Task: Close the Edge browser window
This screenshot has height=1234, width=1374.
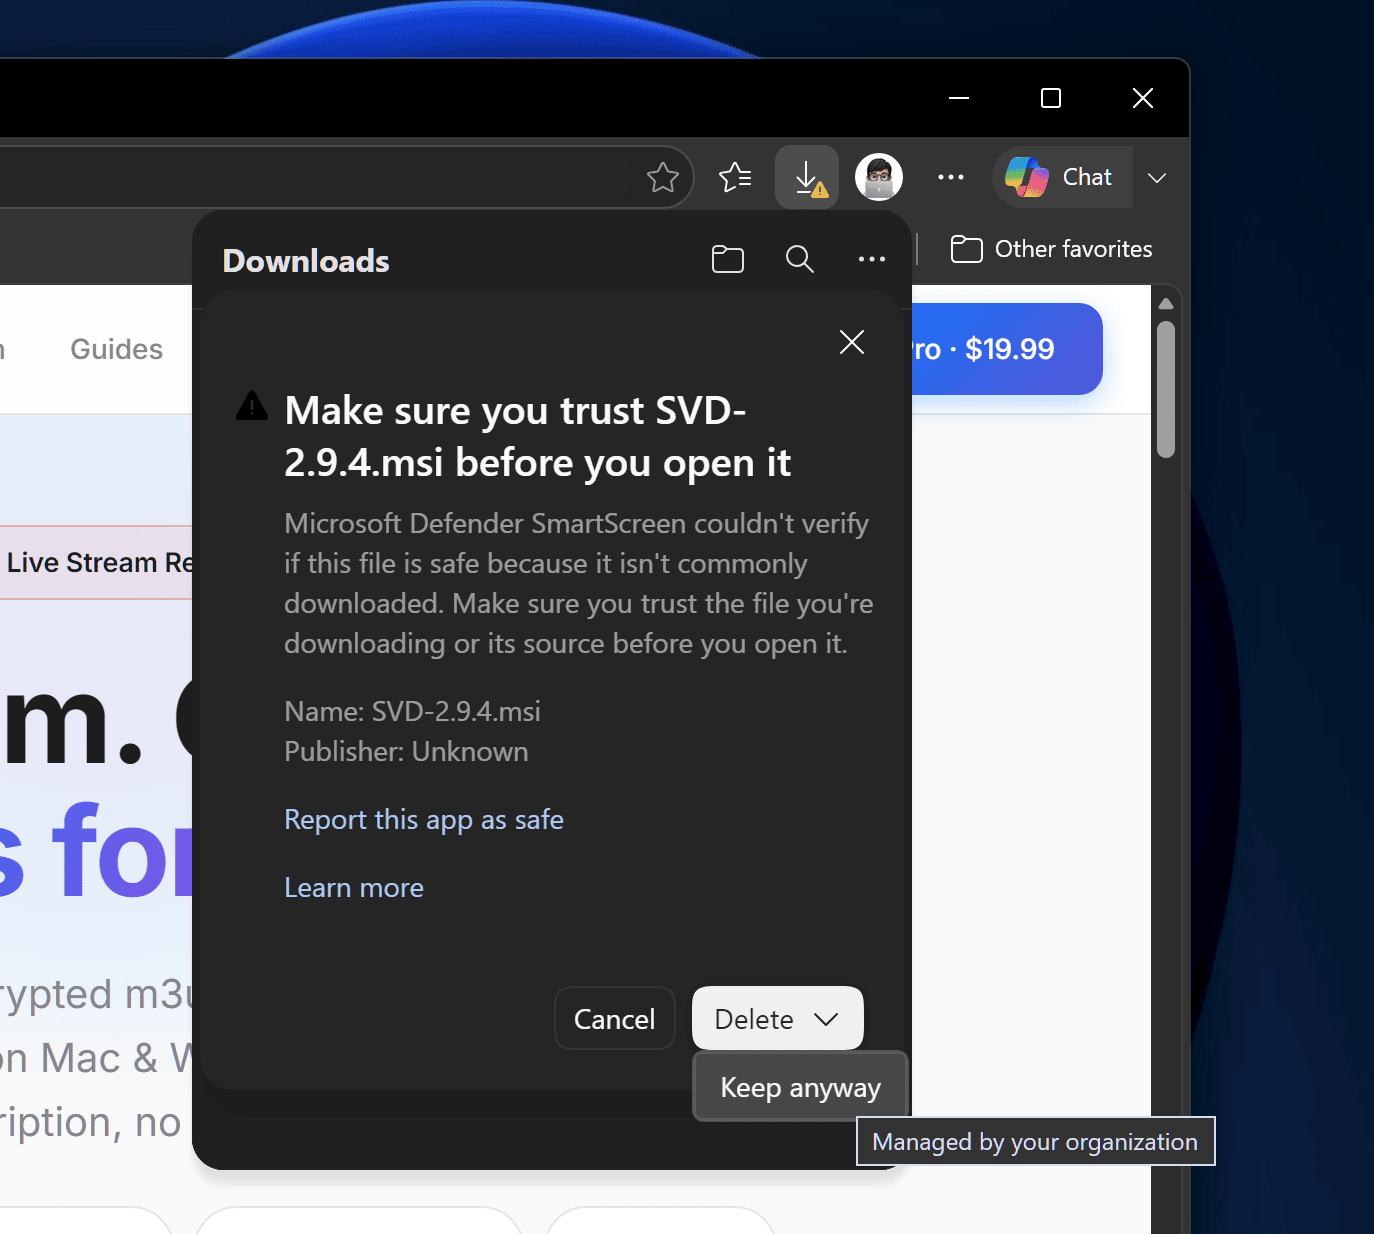Action: point(1143,98)
